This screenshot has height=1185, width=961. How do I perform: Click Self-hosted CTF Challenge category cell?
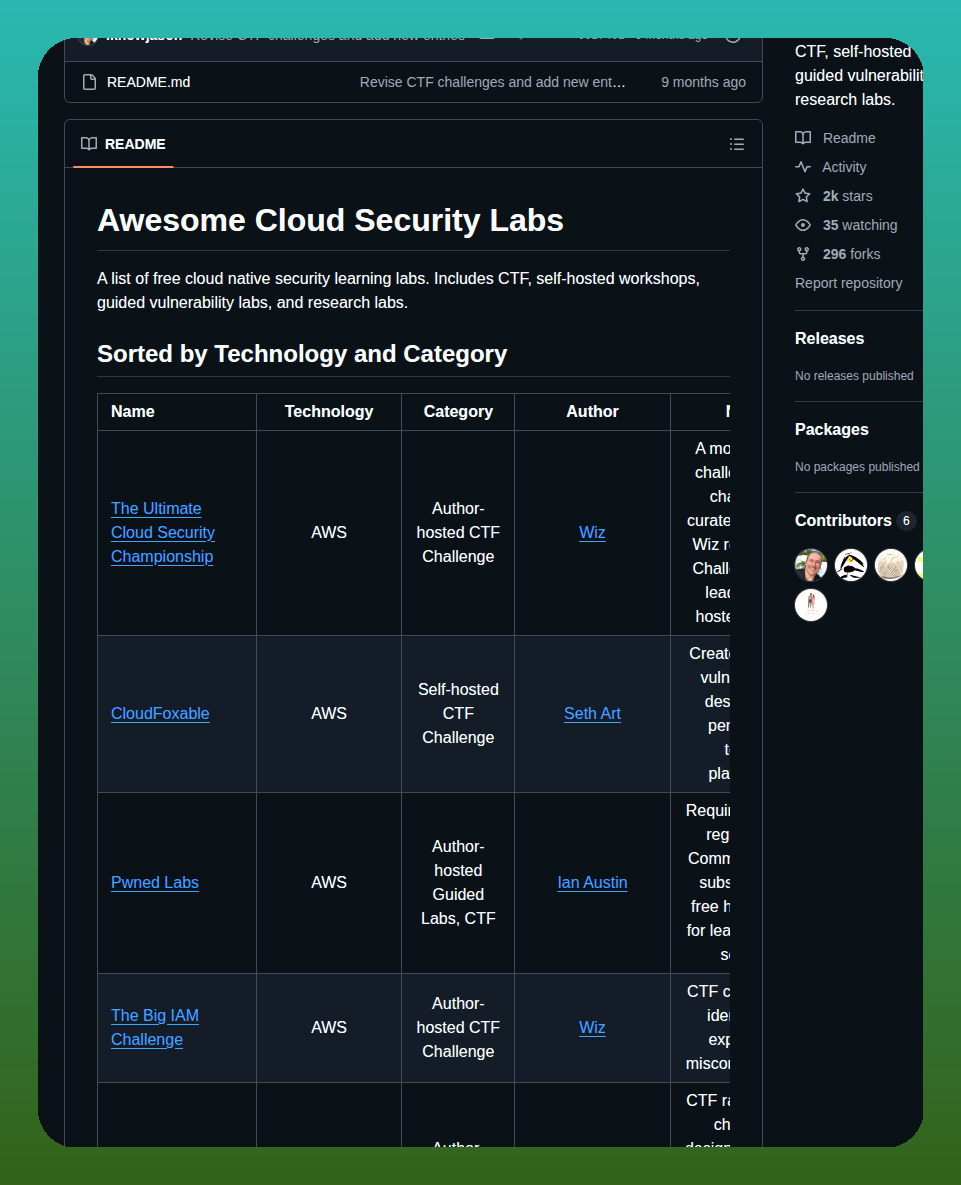[x=458, y=713]
